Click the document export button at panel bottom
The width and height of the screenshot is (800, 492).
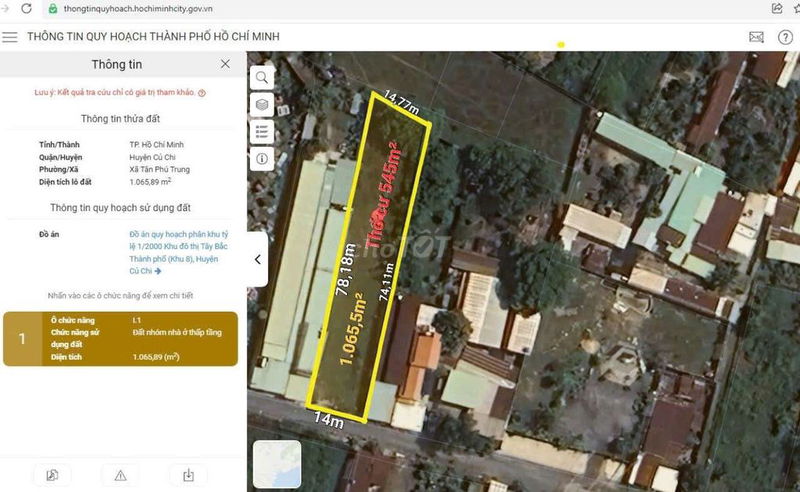click(52, 475)
